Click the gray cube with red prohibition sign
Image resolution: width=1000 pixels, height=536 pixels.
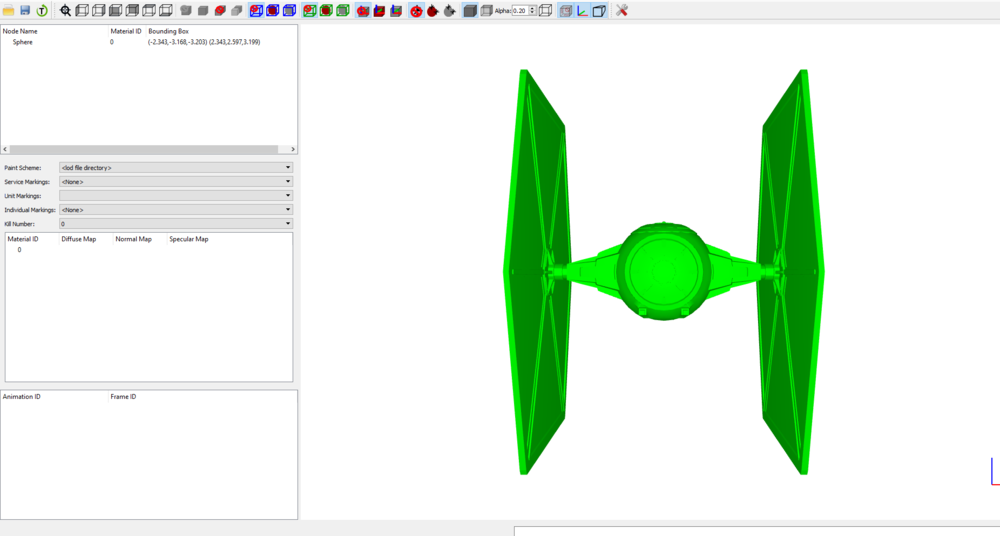(x=220, y=10)
